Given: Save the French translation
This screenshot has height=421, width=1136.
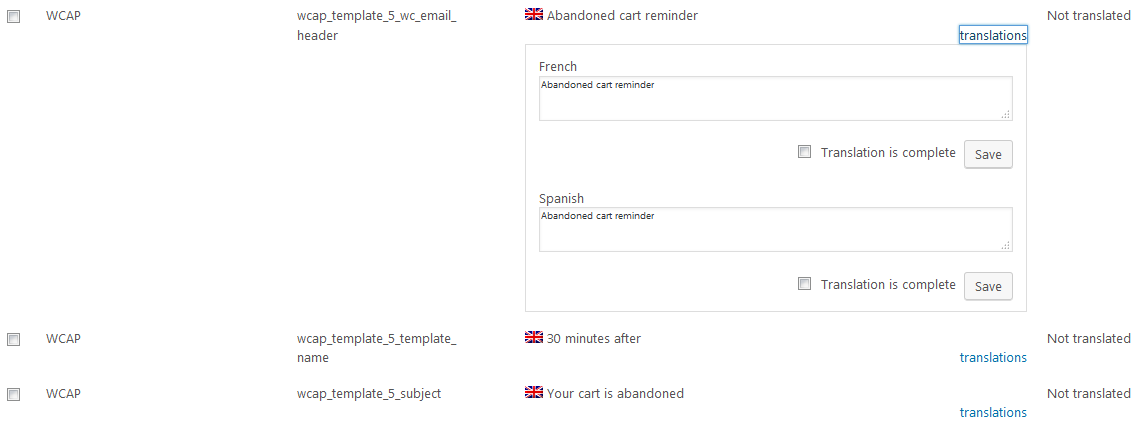Looking at the screenshot, I should tap(987, 154).
